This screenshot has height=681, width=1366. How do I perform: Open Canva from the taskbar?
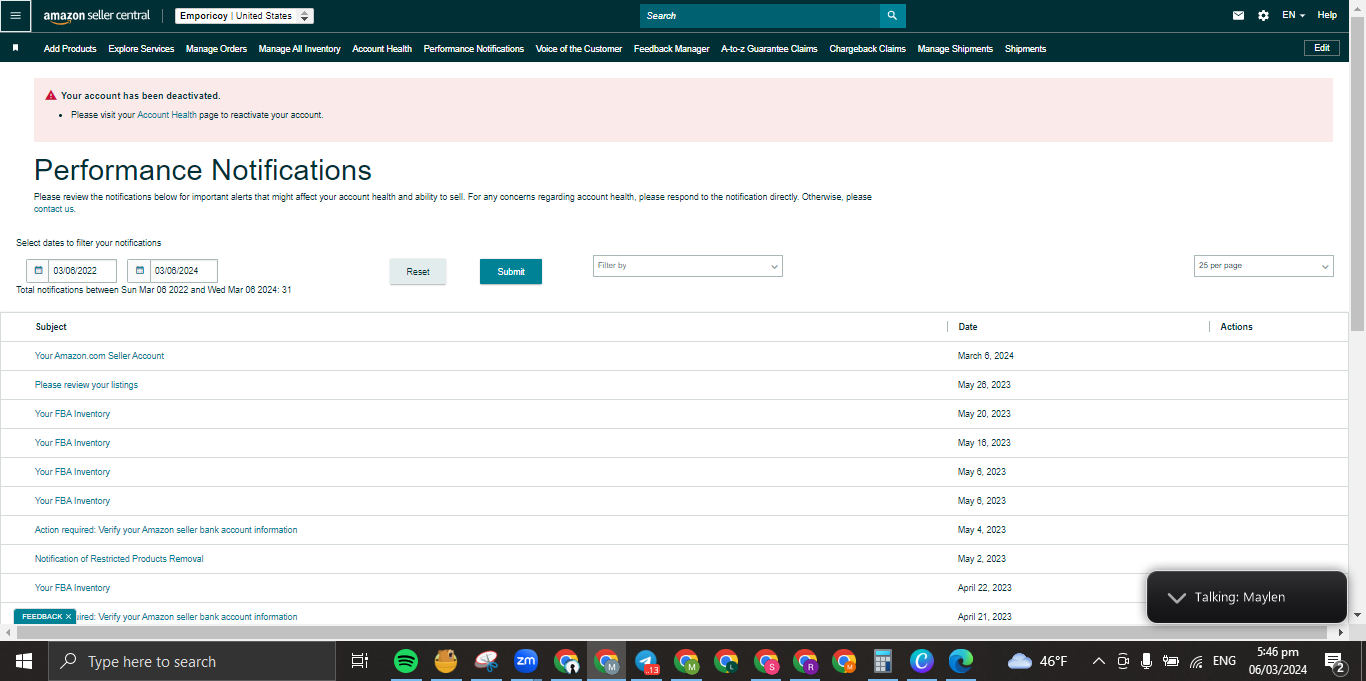tap(922, 661)
